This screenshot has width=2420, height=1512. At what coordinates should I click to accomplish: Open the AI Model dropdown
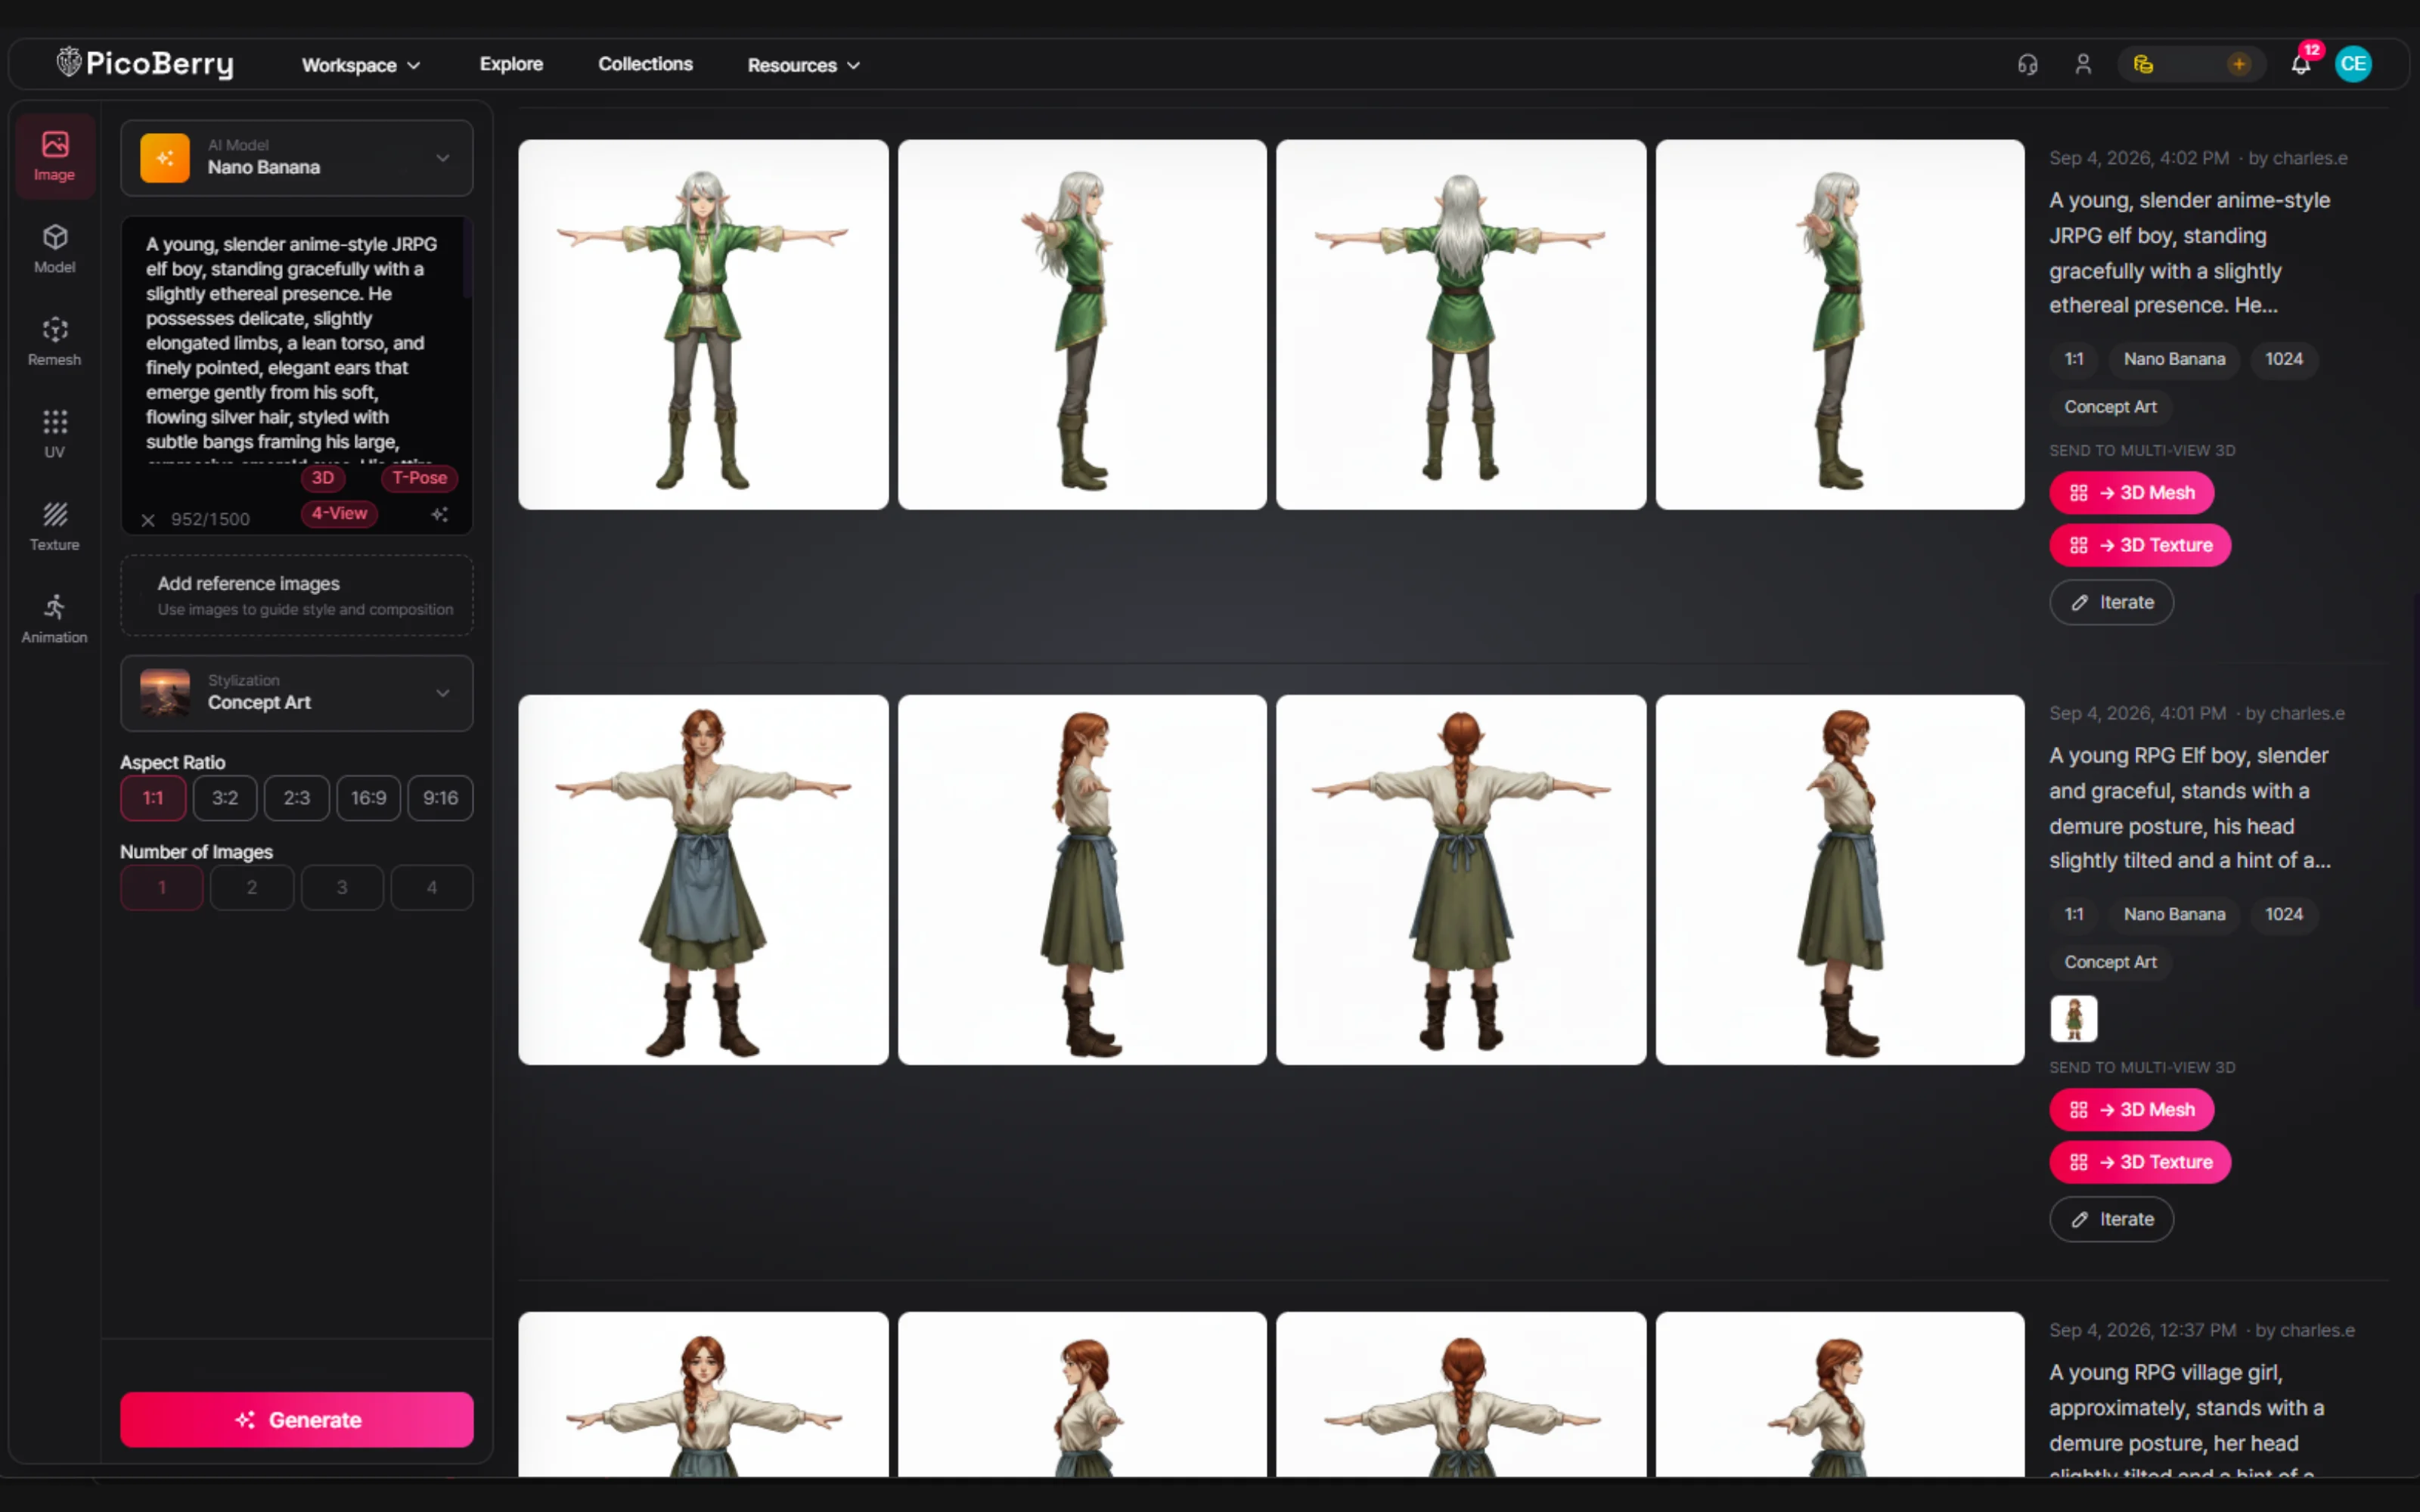tap(297, 158)
